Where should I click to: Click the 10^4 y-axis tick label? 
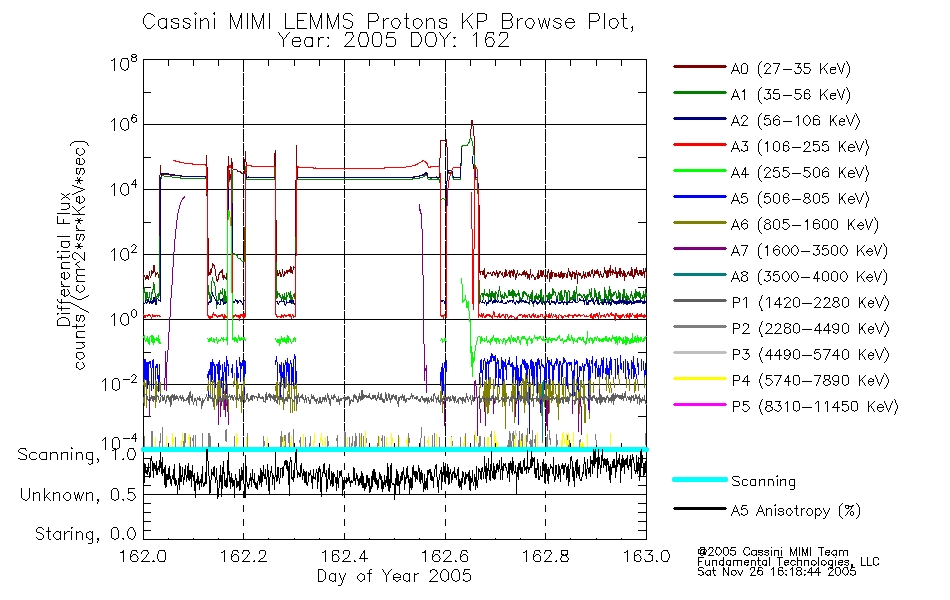[x=124, y=189]
